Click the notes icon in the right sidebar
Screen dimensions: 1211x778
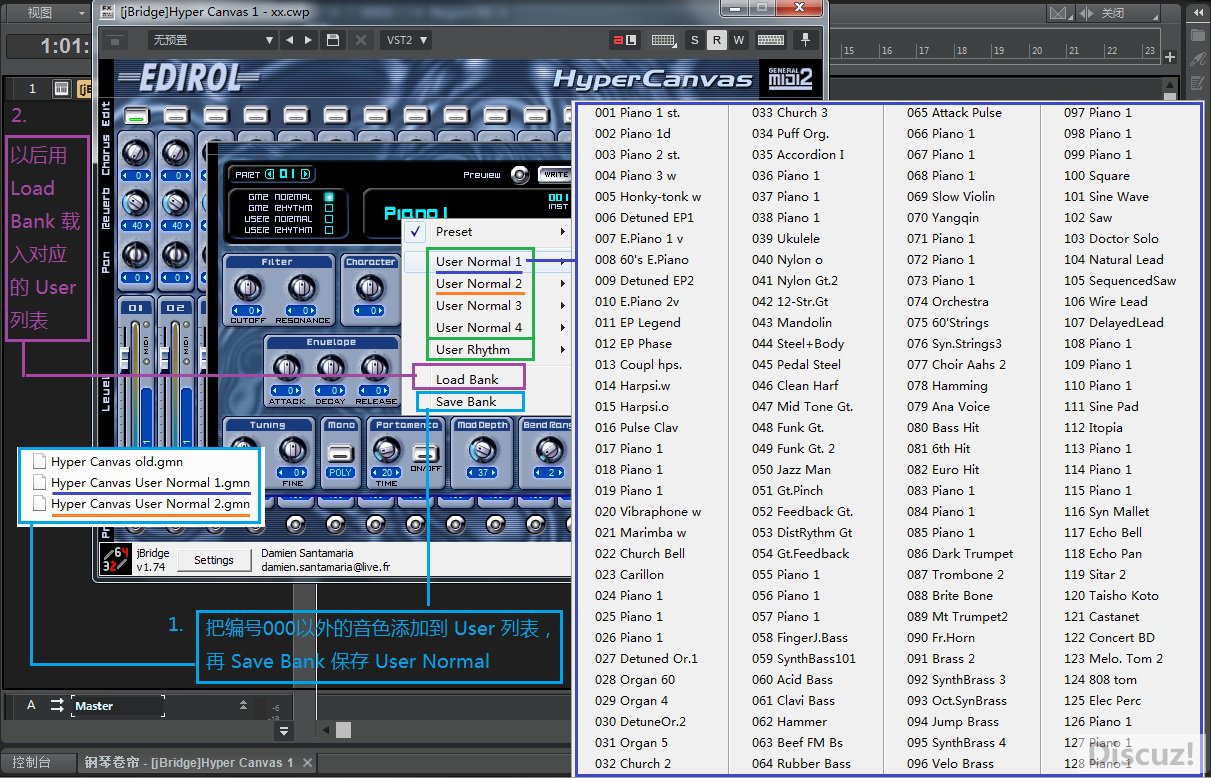[1197, 83]
